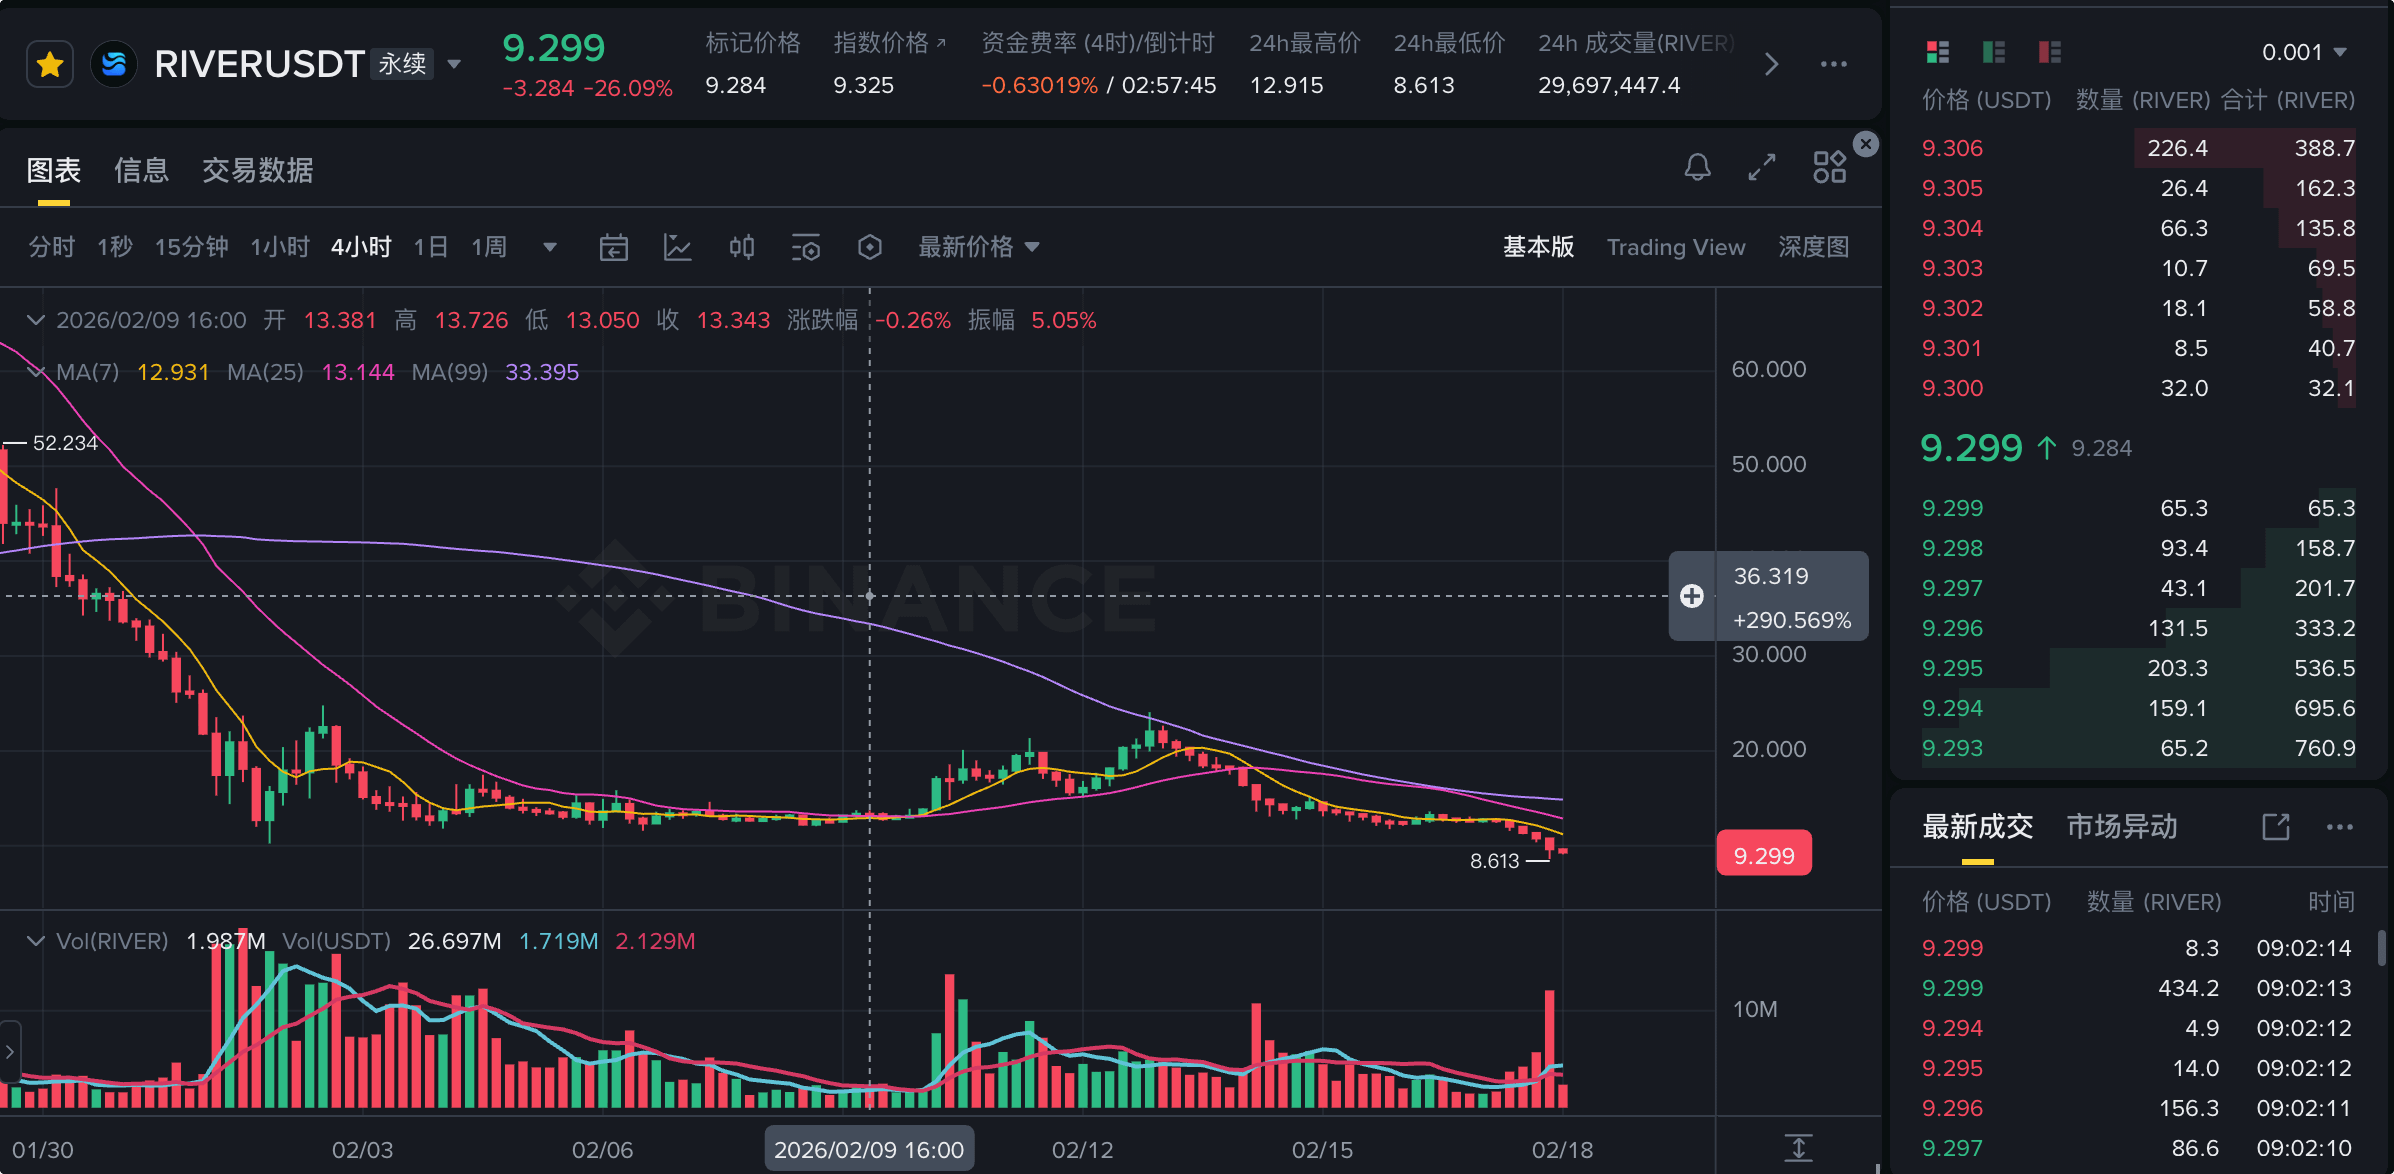Click the favorite star icon for RIVERUSDT

pyautogui.click(x=50, y=65)
